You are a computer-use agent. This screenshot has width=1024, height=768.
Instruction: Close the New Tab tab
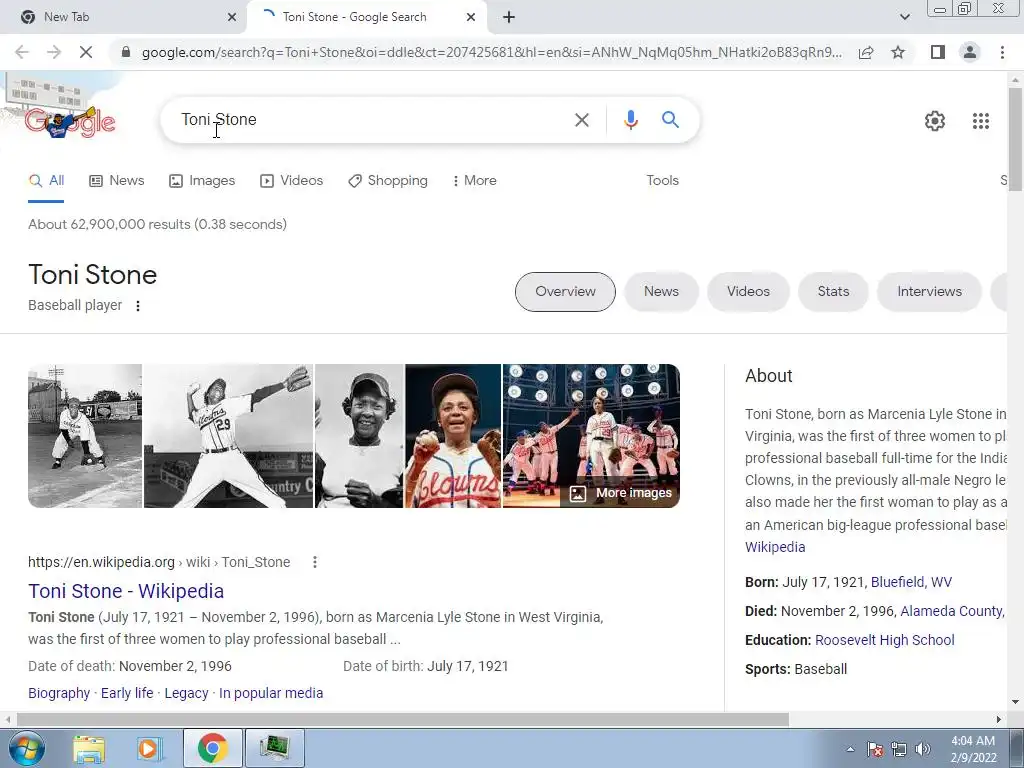click(231, 18)
